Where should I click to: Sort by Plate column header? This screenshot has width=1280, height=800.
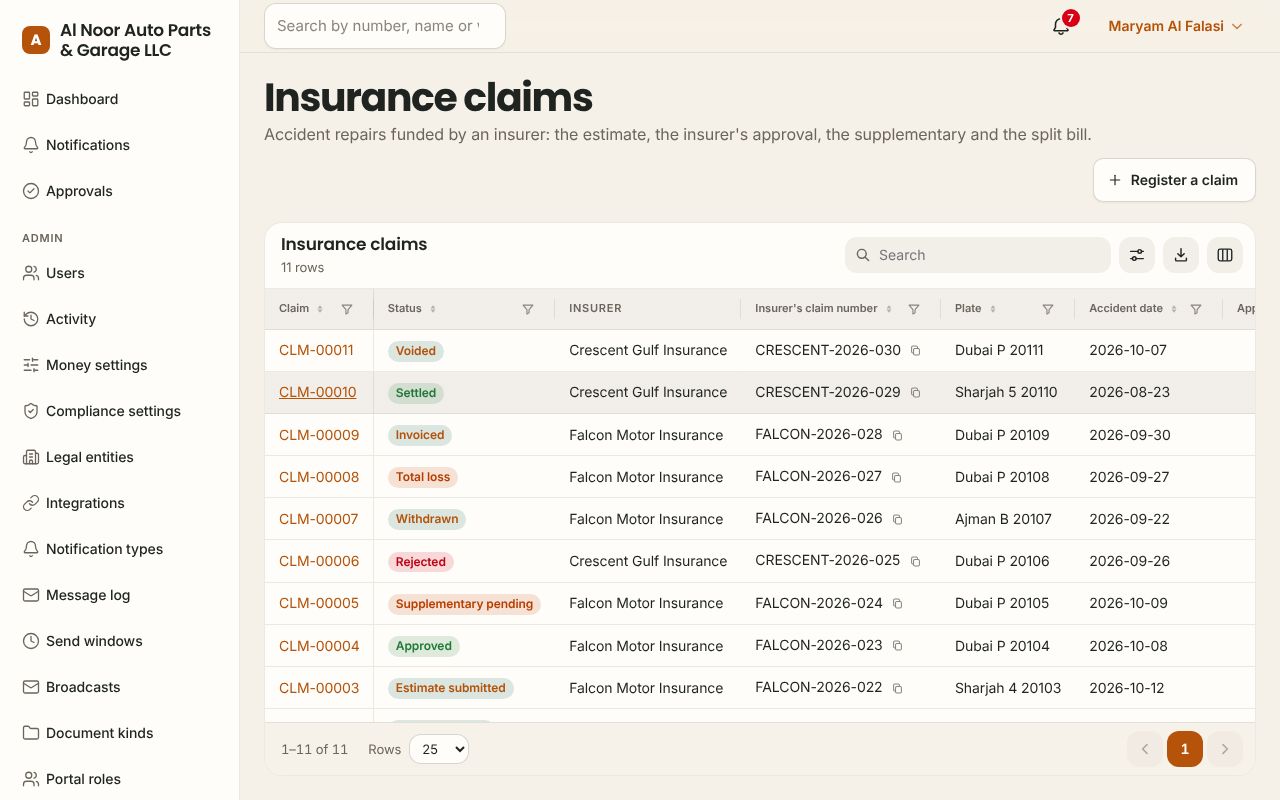point(976,309)
